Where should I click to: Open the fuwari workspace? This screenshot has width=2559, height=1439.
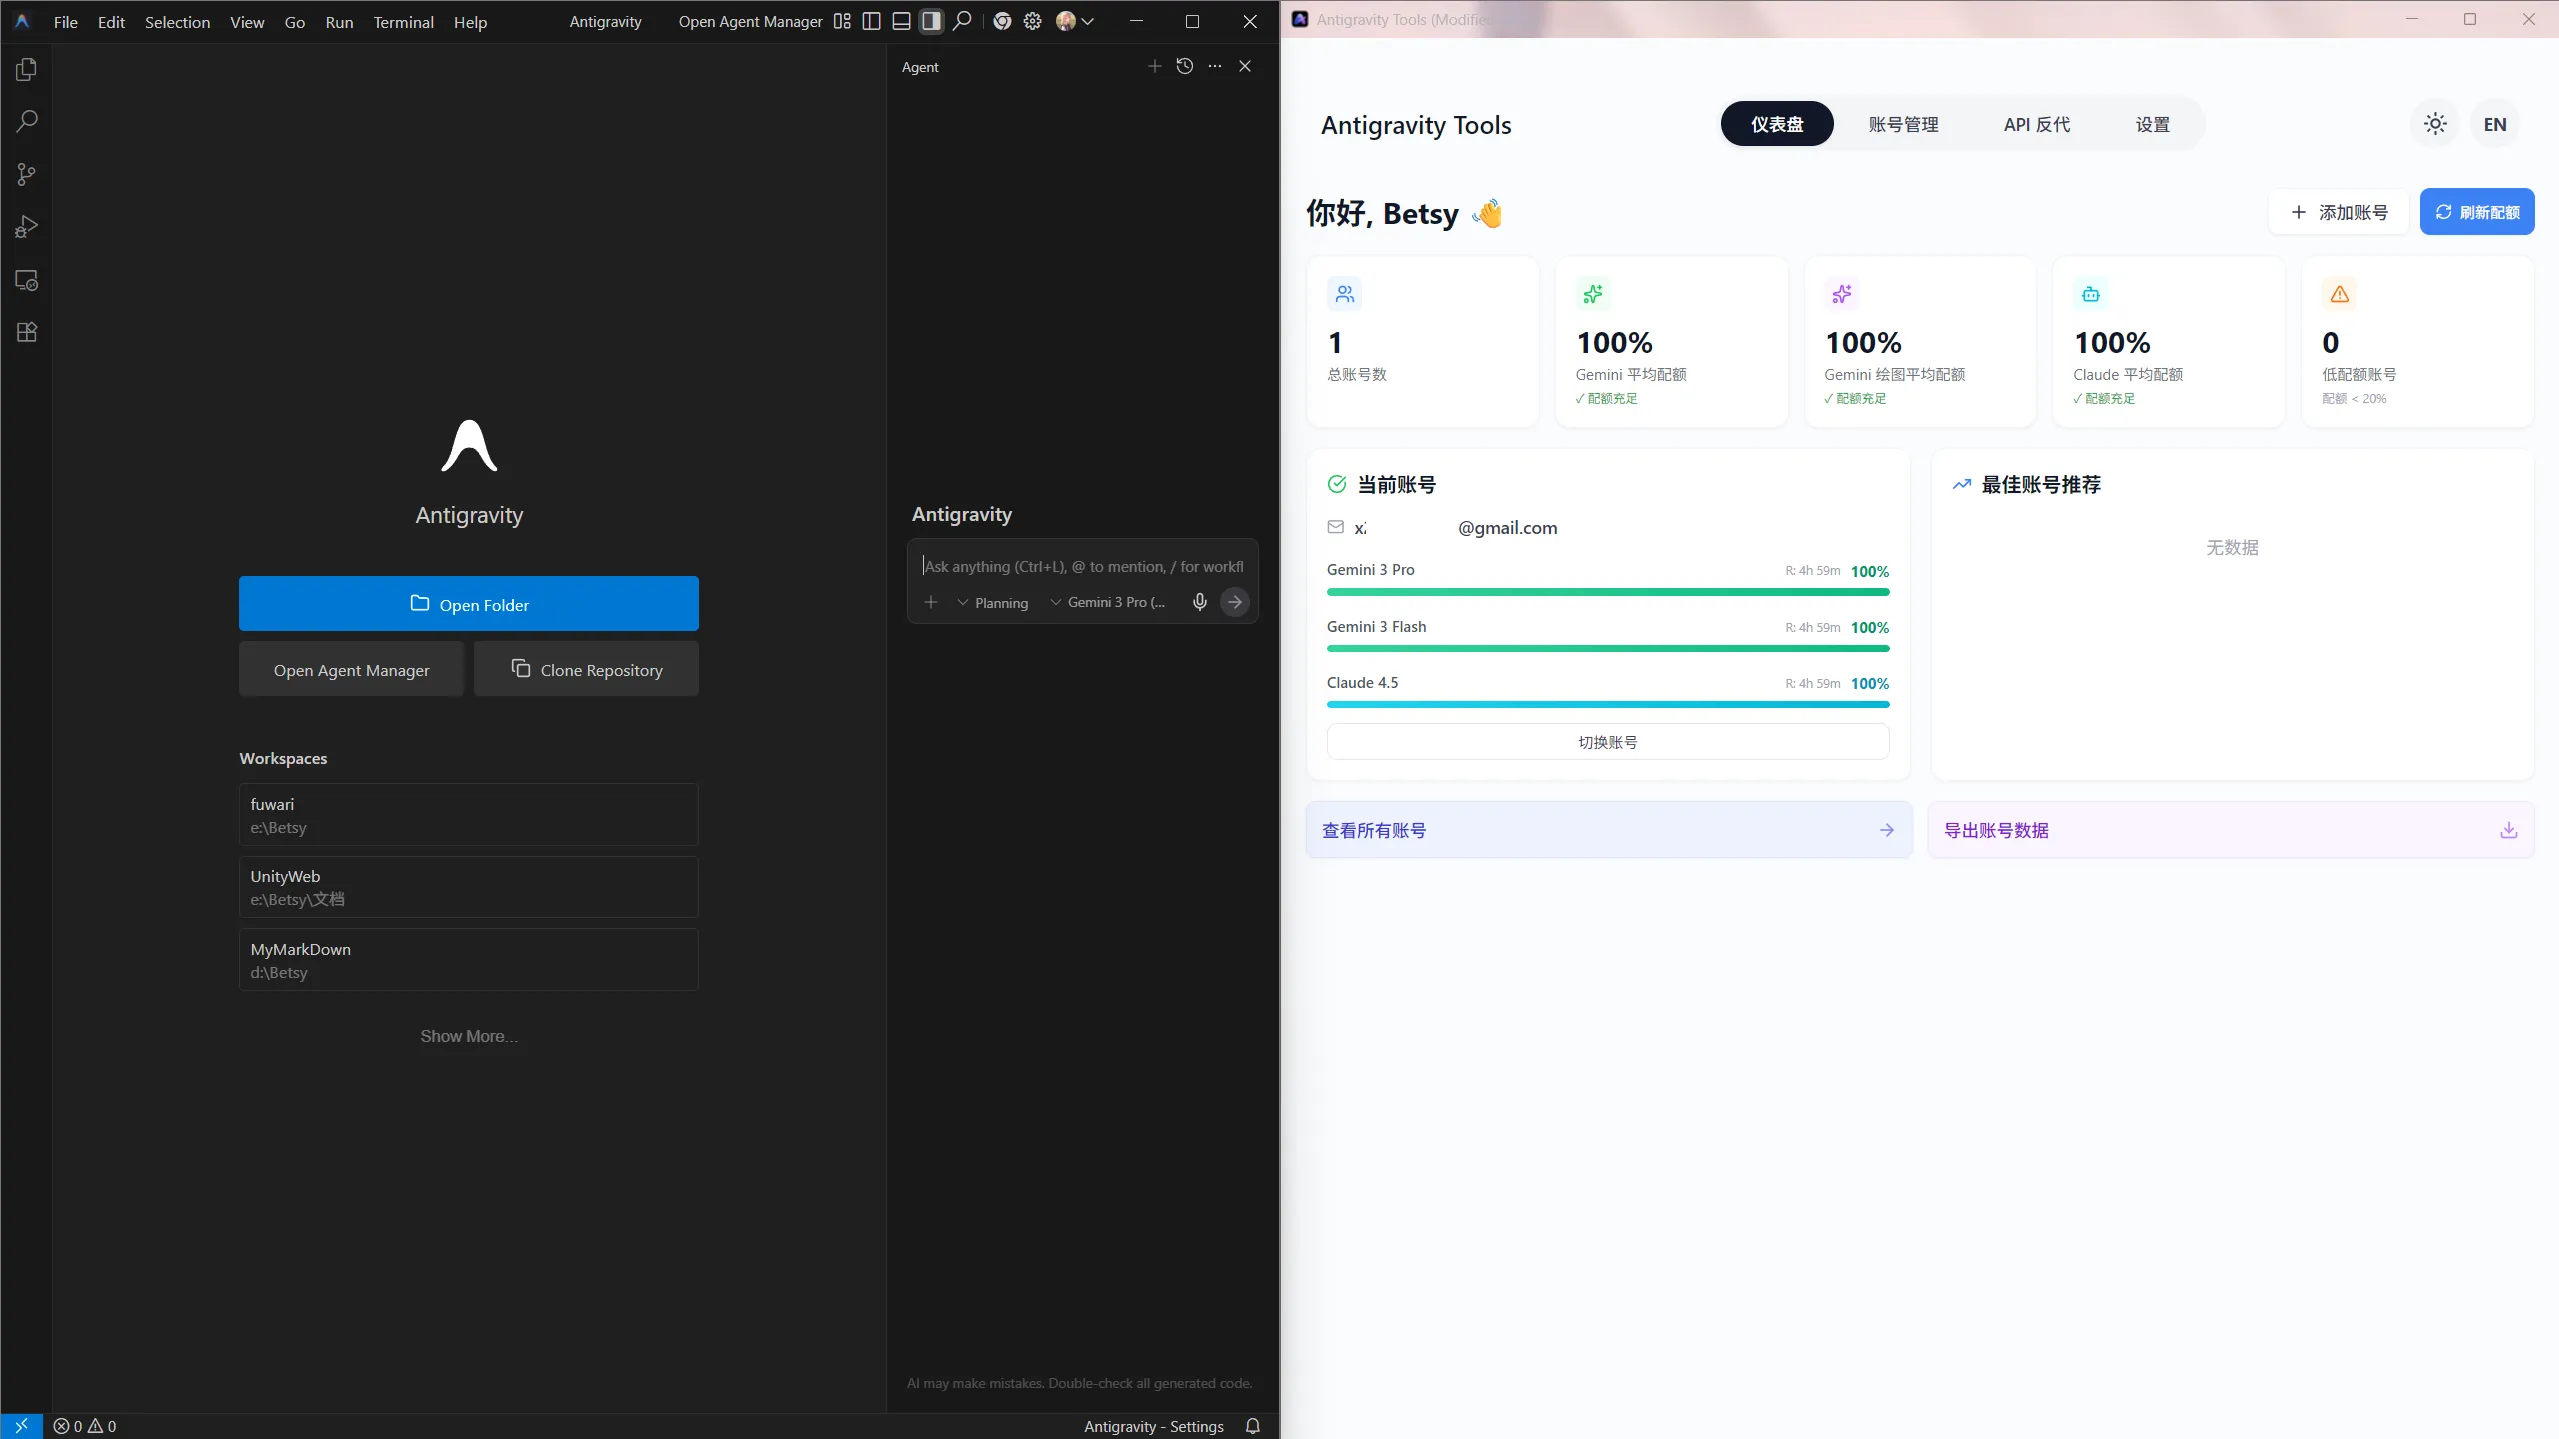[468, 814]
